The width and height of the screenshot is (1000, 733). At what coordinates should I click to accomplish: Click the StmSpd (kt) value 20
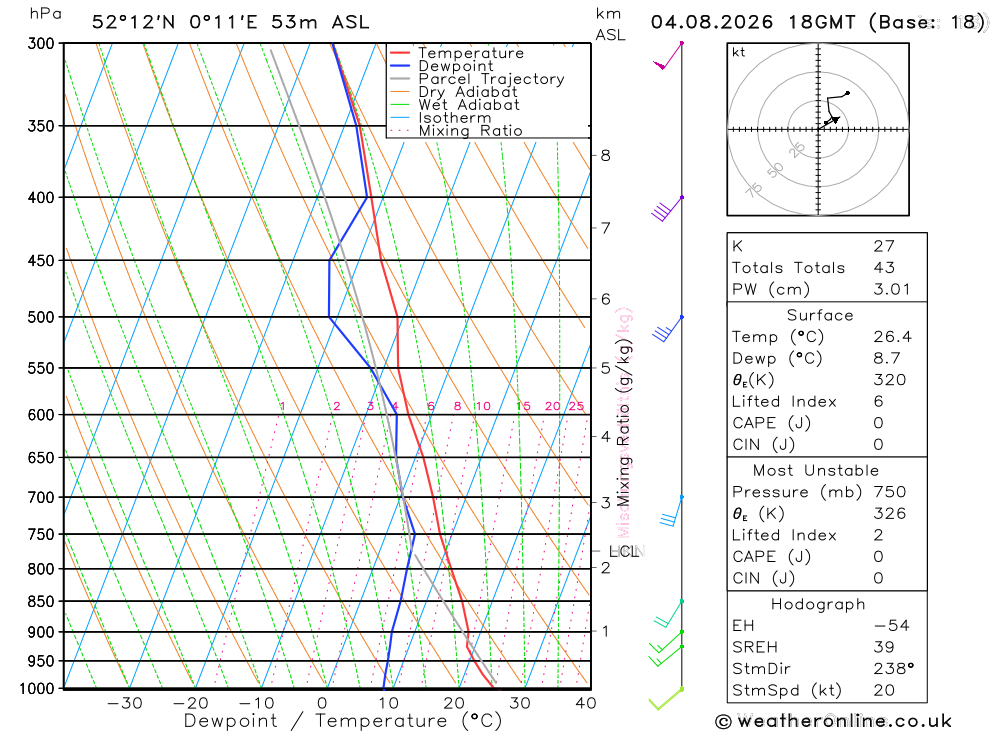tap(885, 691)
